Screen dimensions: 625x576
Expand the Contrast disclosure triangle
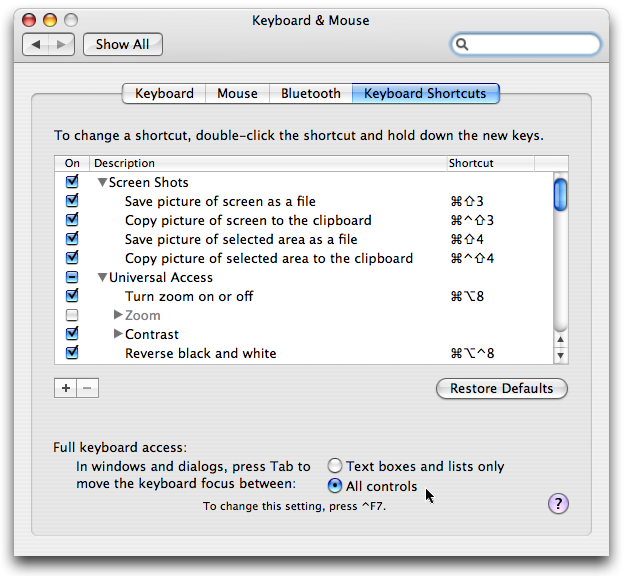(x=118, y=334)
